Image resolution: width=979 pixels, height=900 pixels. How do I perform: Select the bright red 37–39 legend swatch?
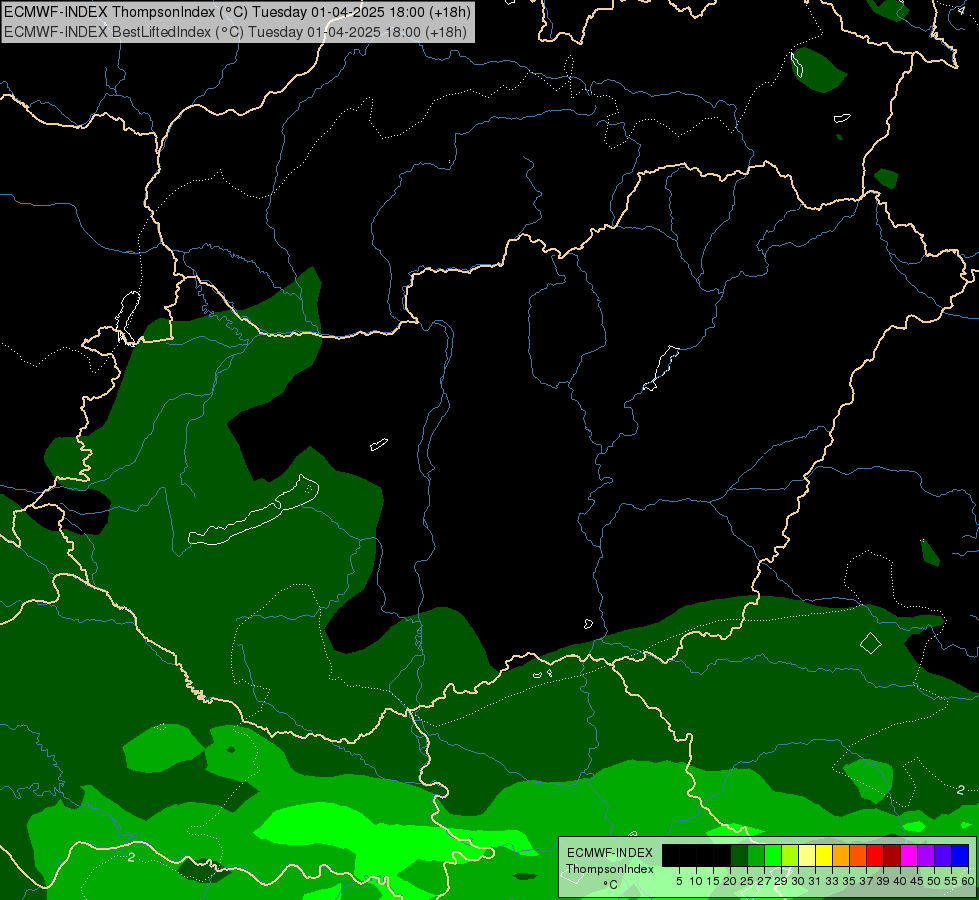(875, 855)
